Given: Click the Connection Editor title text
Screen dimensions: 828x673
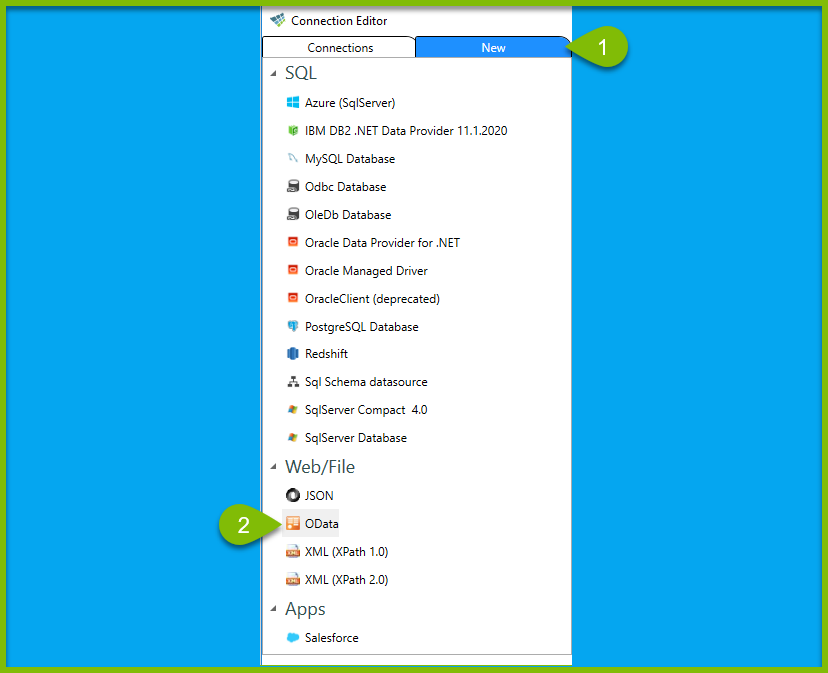Looking at the screenshot, I should tap(339, 21).
